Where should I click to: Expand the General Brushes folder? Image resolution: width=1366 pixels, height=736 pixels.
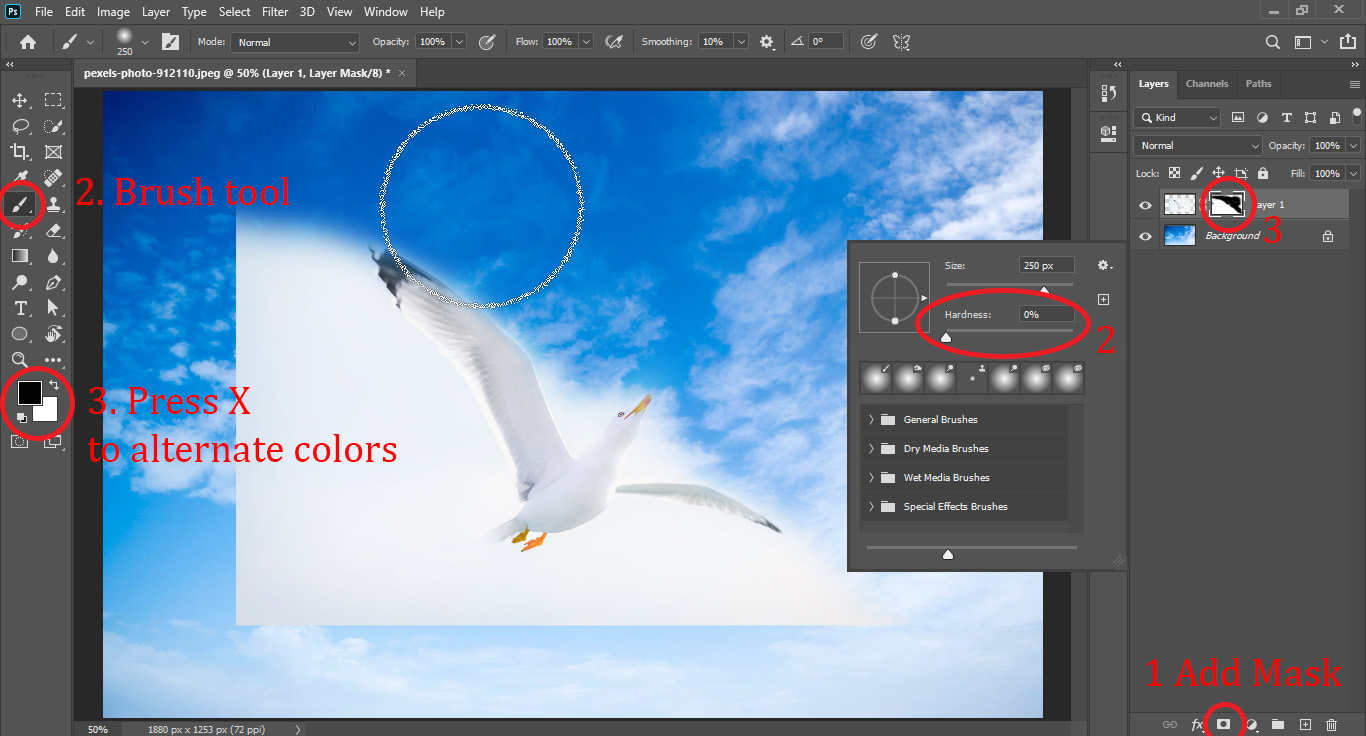pyautogui.click(x=871, y=419)
